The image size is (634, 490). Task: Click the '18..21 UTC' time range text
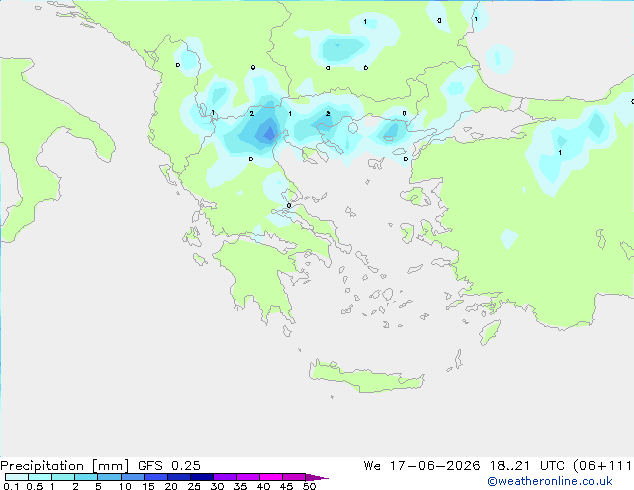click(x=527, y=466)
